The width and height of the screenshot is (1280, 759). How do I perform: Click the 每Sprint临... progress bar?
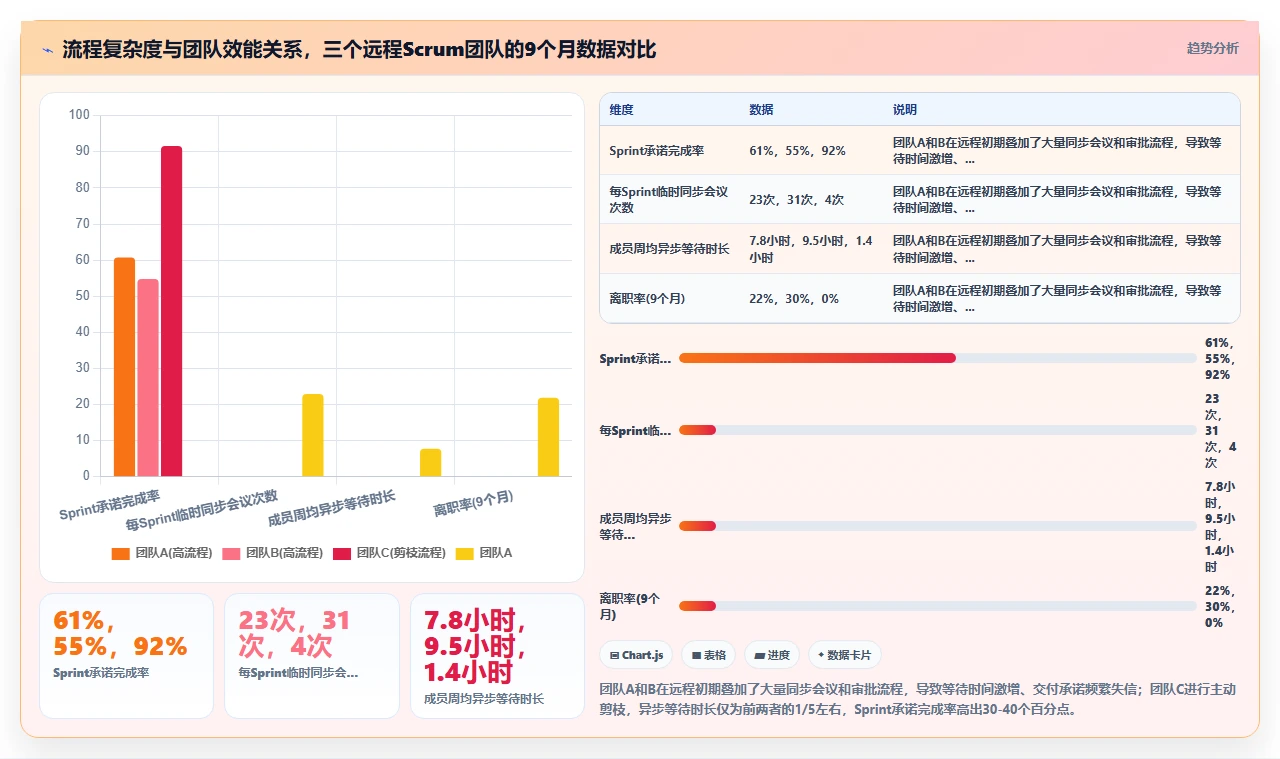pos(937,430)
